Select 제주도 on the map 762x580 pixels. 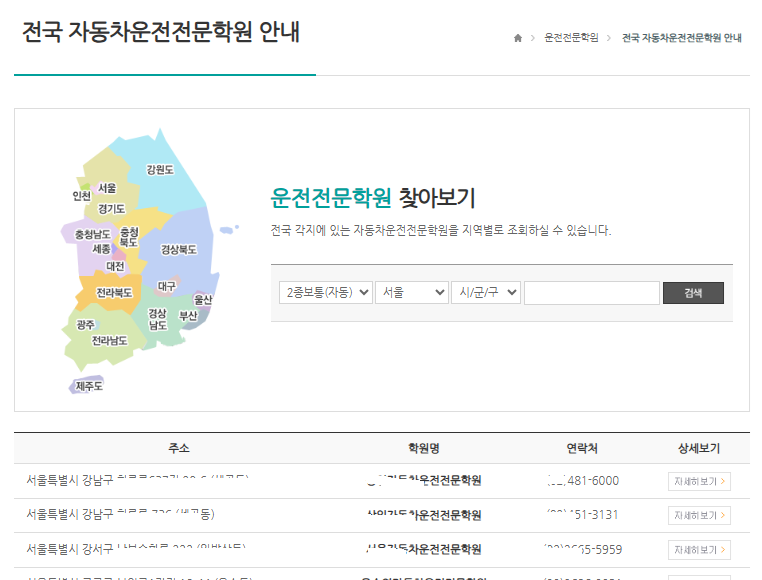[x=89, y=386]
